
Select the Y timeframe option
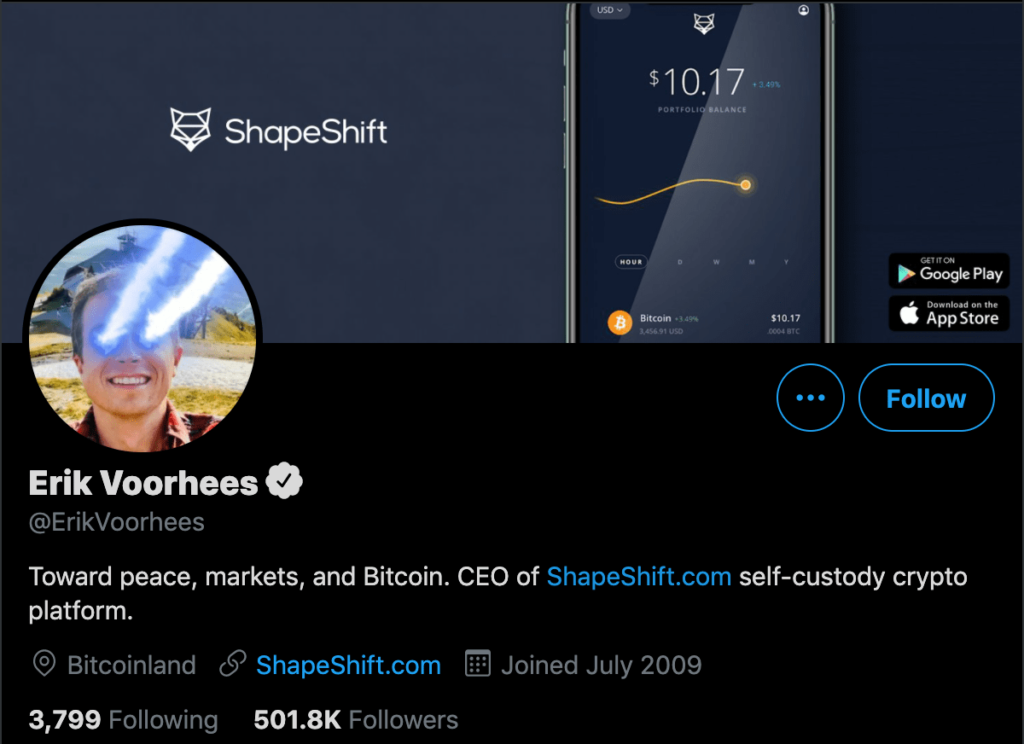[786, 261]
